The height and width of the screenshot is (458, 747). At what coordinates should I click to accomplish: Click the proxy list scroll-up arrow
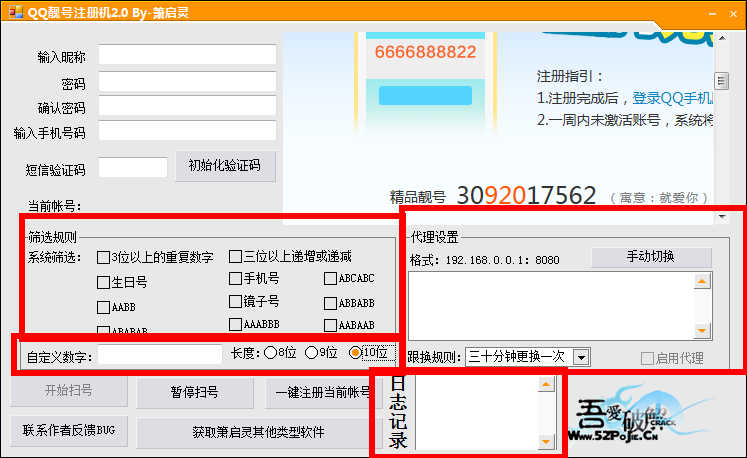pyautogui.click(x=702, y=282)
